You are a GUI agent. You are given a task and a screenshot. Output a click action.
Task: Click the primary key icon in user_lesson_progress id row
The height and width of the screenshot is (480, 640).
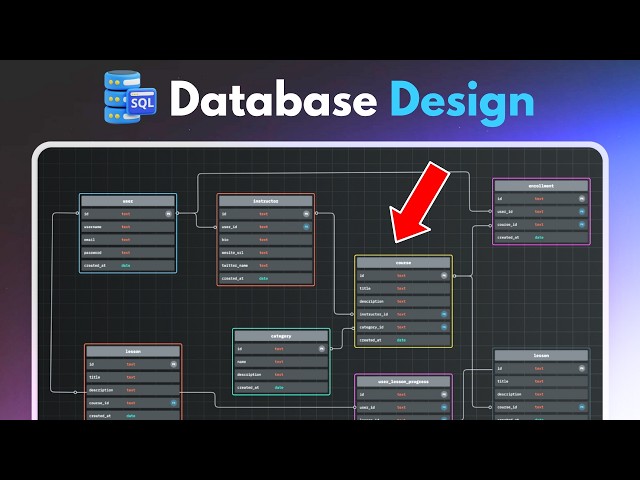tap(444, 394)
